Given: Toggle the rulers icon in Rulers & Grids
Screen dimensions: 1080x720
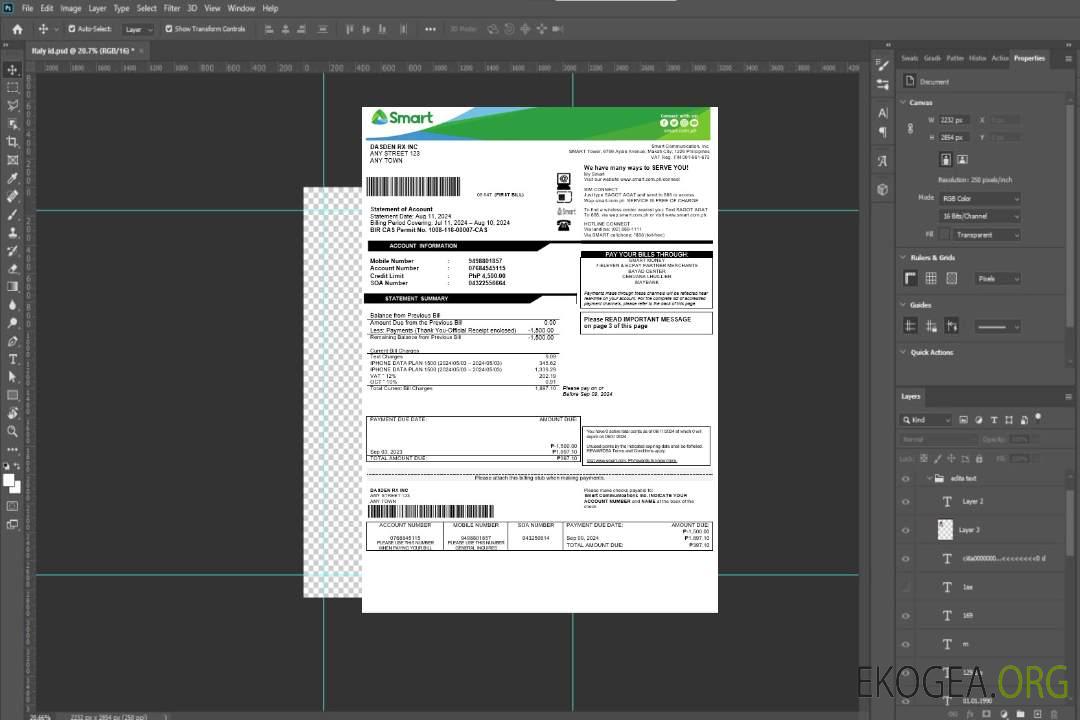Looking at the screenshot, I should (x=911, y=278).
